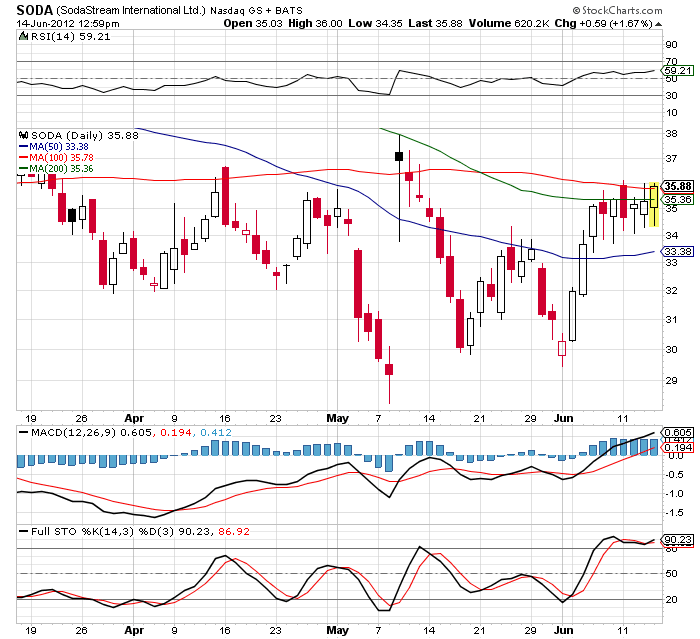The width and height of the screenshot is (700, 639).
Task: Click the blue MA(50) 33.38 legend entry
Action: [54, 146]
